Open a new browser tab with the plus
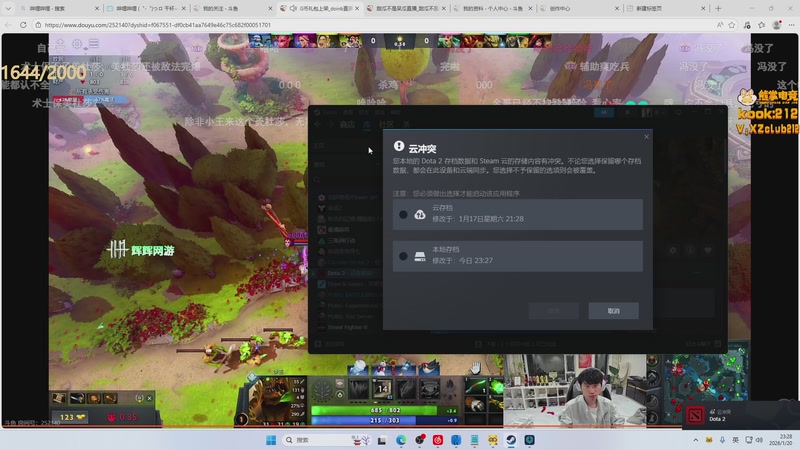 [x=718, y=8]
